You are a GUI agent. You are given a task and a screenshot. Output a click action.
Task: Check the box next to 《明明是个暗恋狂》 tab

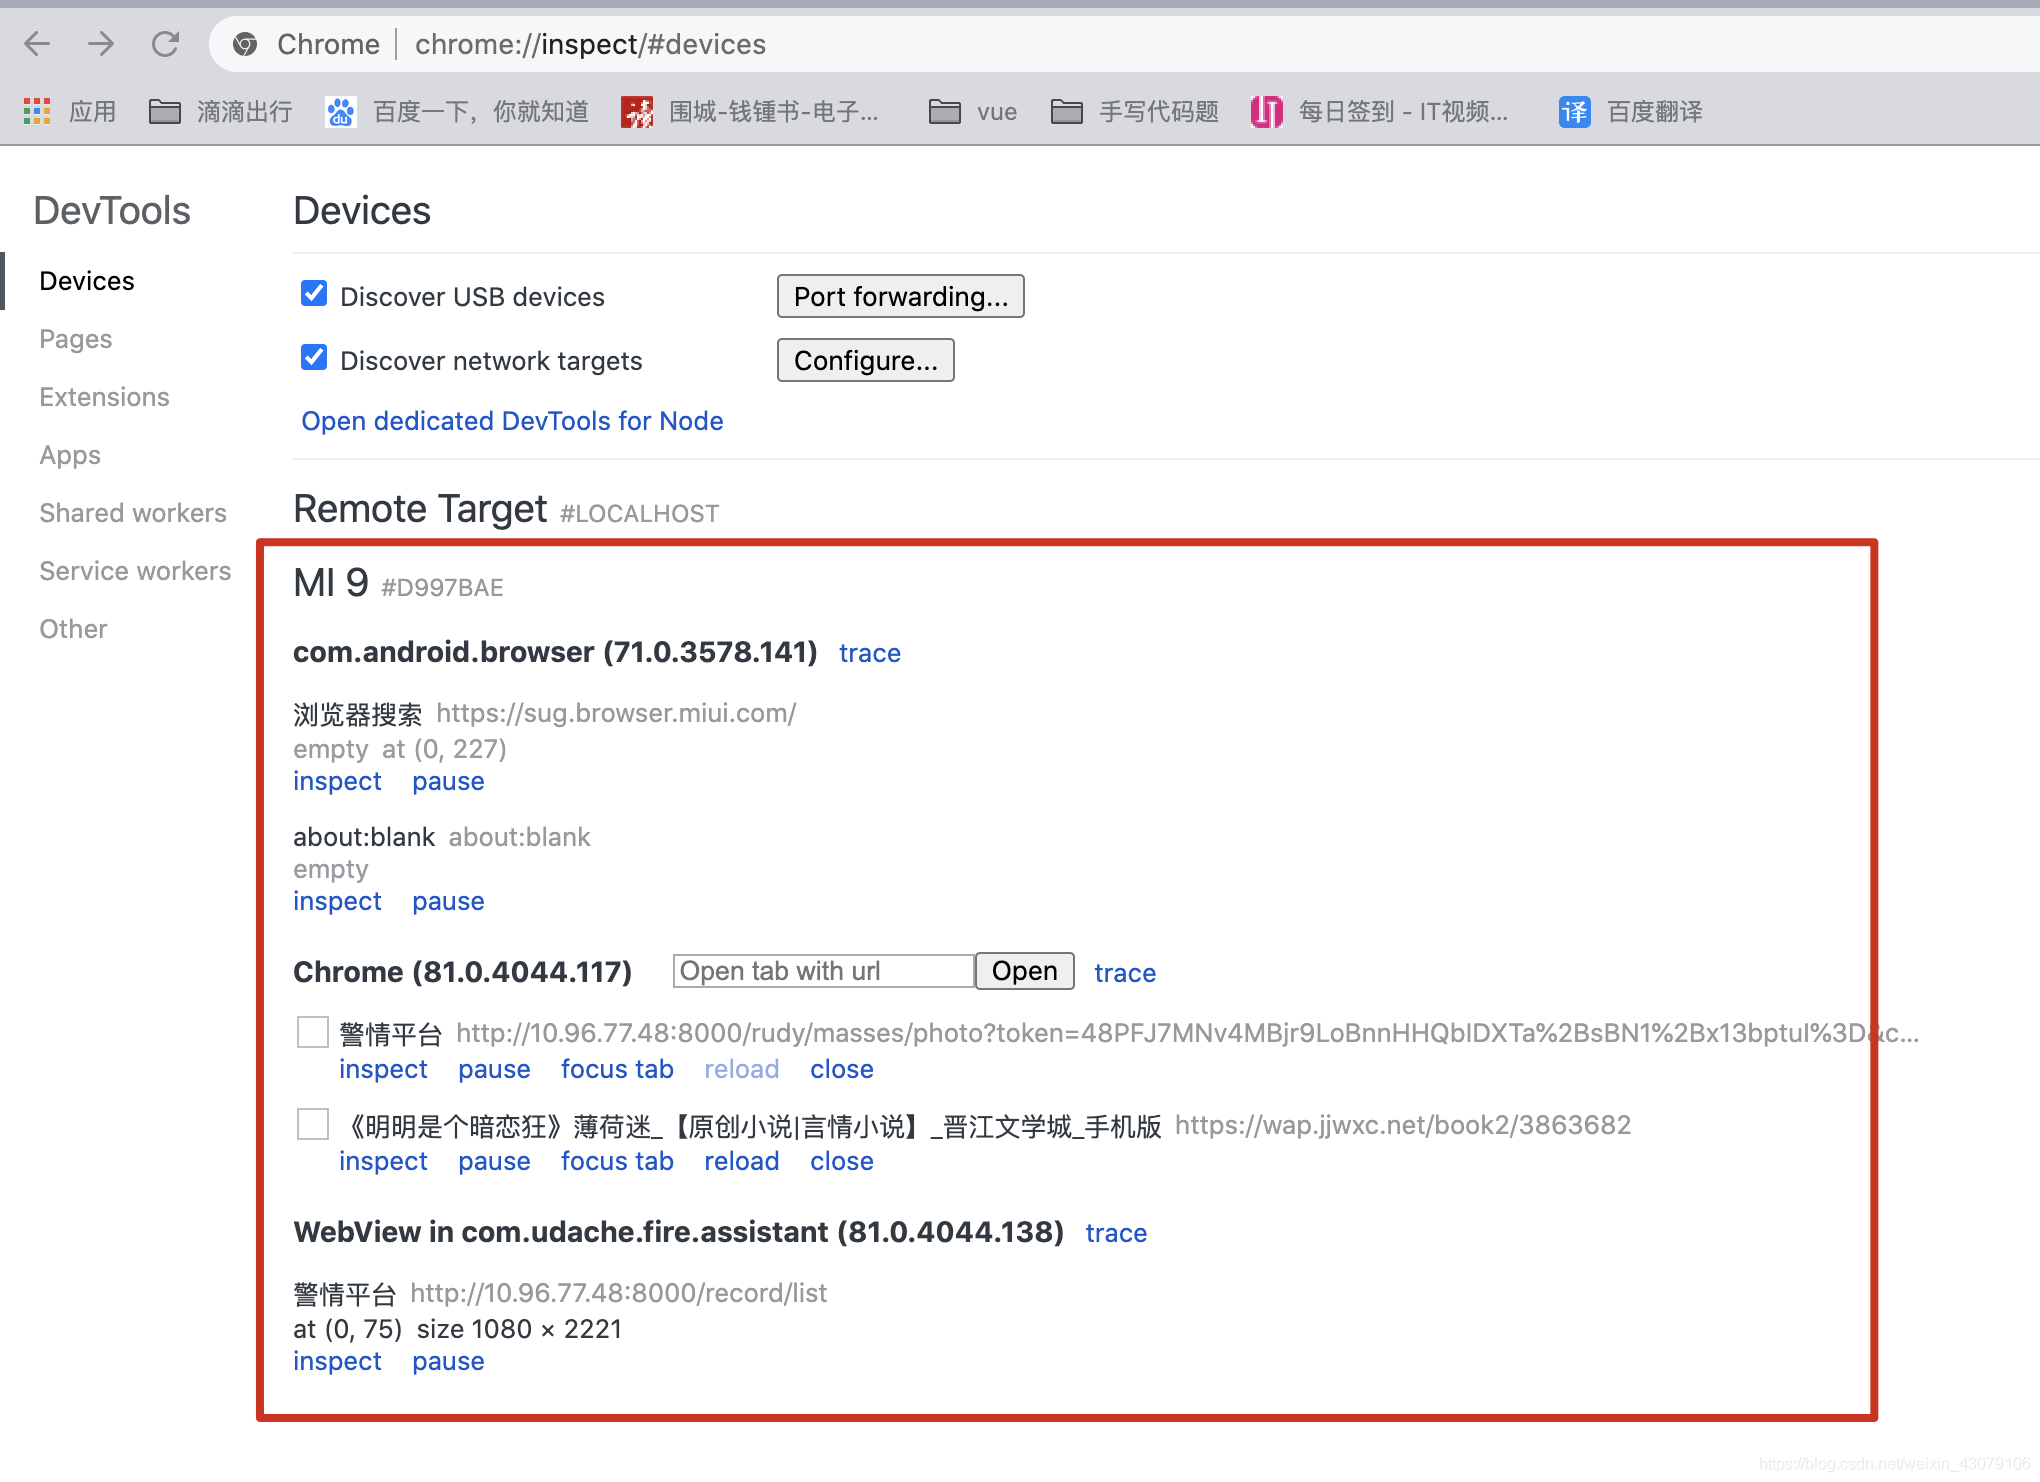tap(313, 1124)
